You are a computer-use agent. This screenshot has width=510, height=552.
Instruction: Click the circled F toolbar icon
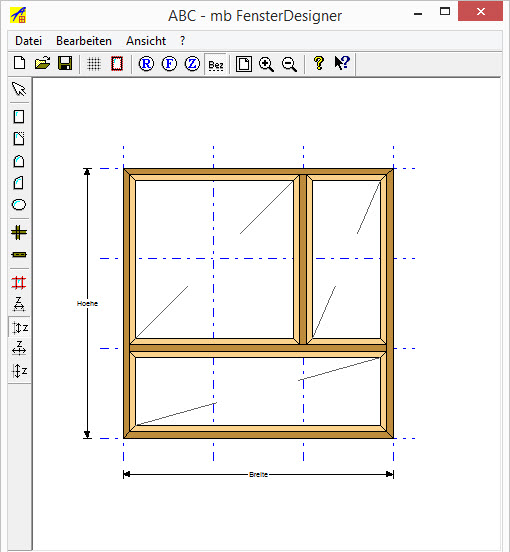pos(169,64)
